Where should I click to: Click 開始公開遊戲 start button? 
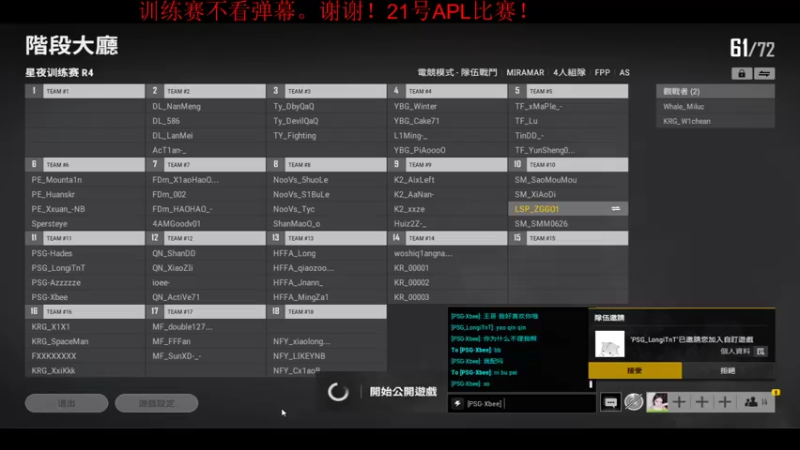coord(403,392)
